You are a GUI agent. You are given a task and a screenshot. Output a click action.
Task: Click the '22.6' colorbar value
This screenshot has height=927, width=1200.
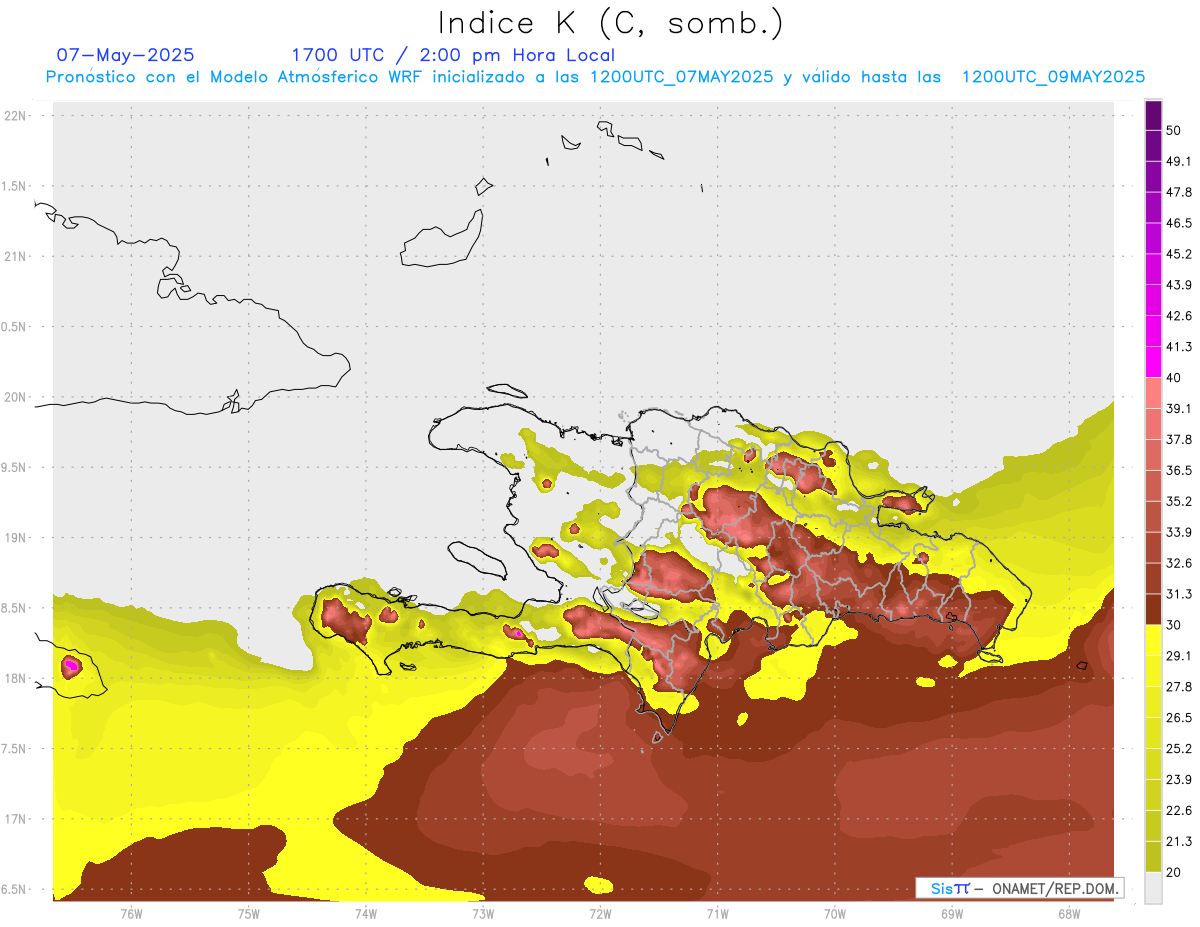[1179, 811]
